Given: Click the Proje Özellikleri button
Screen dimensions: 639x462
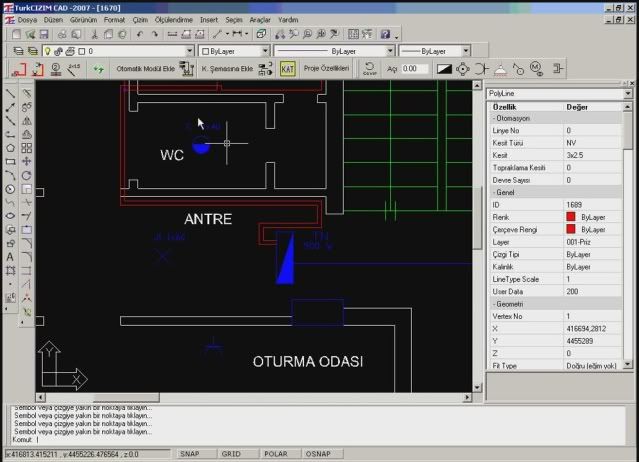Looking at the screenshot, I should click(326, 68).
